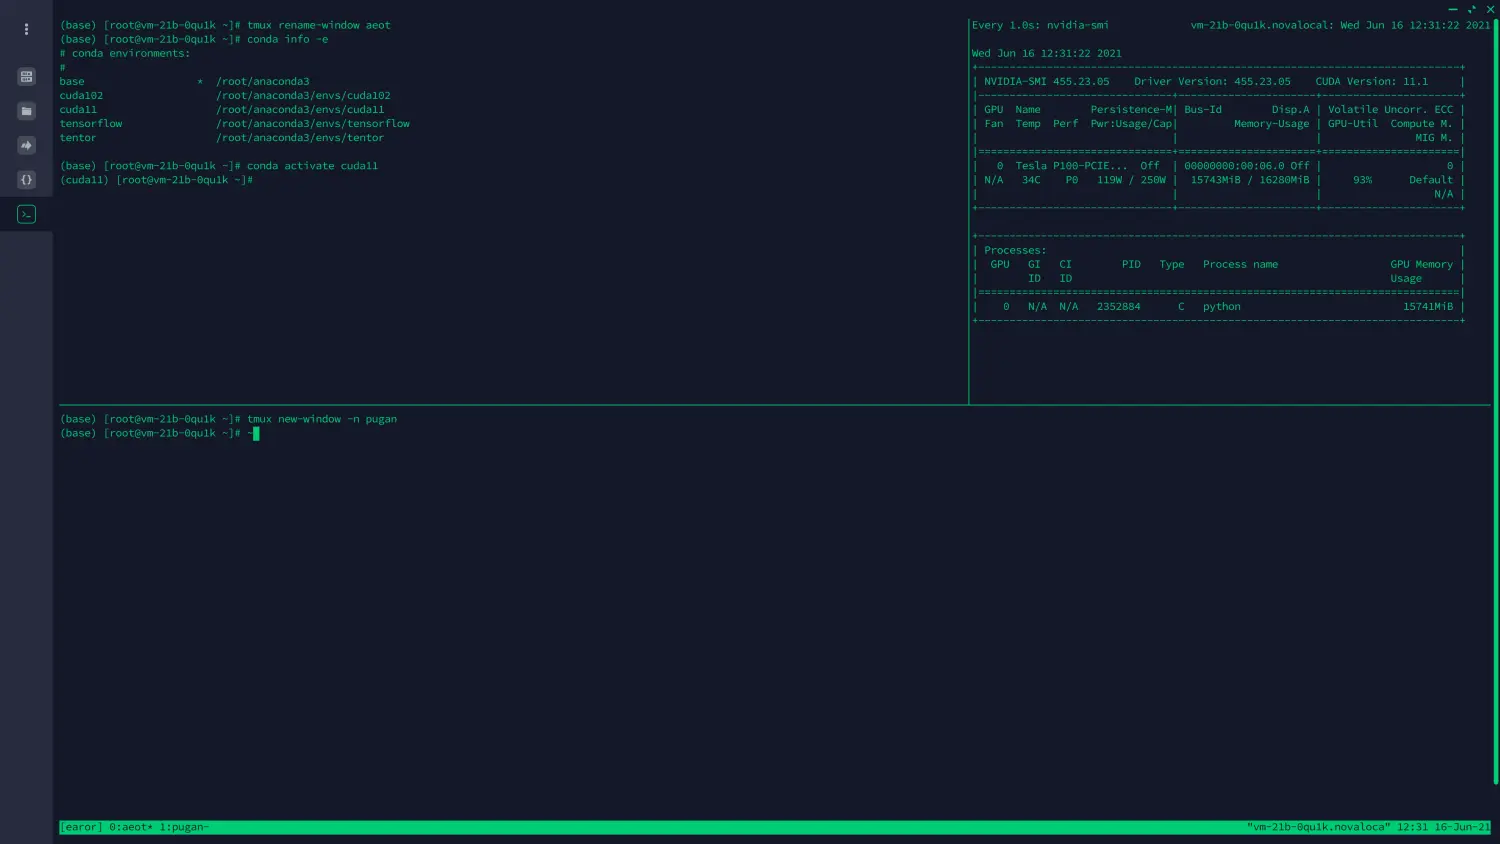
Task: Switch to tmux window 0:aeot
Action: [x=130, y=827]
